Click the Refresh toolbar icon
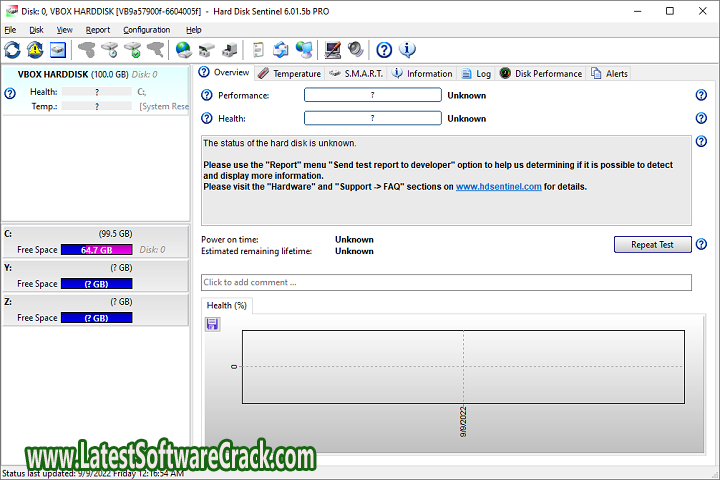This screenshot has width=720, height=480. 13,49
